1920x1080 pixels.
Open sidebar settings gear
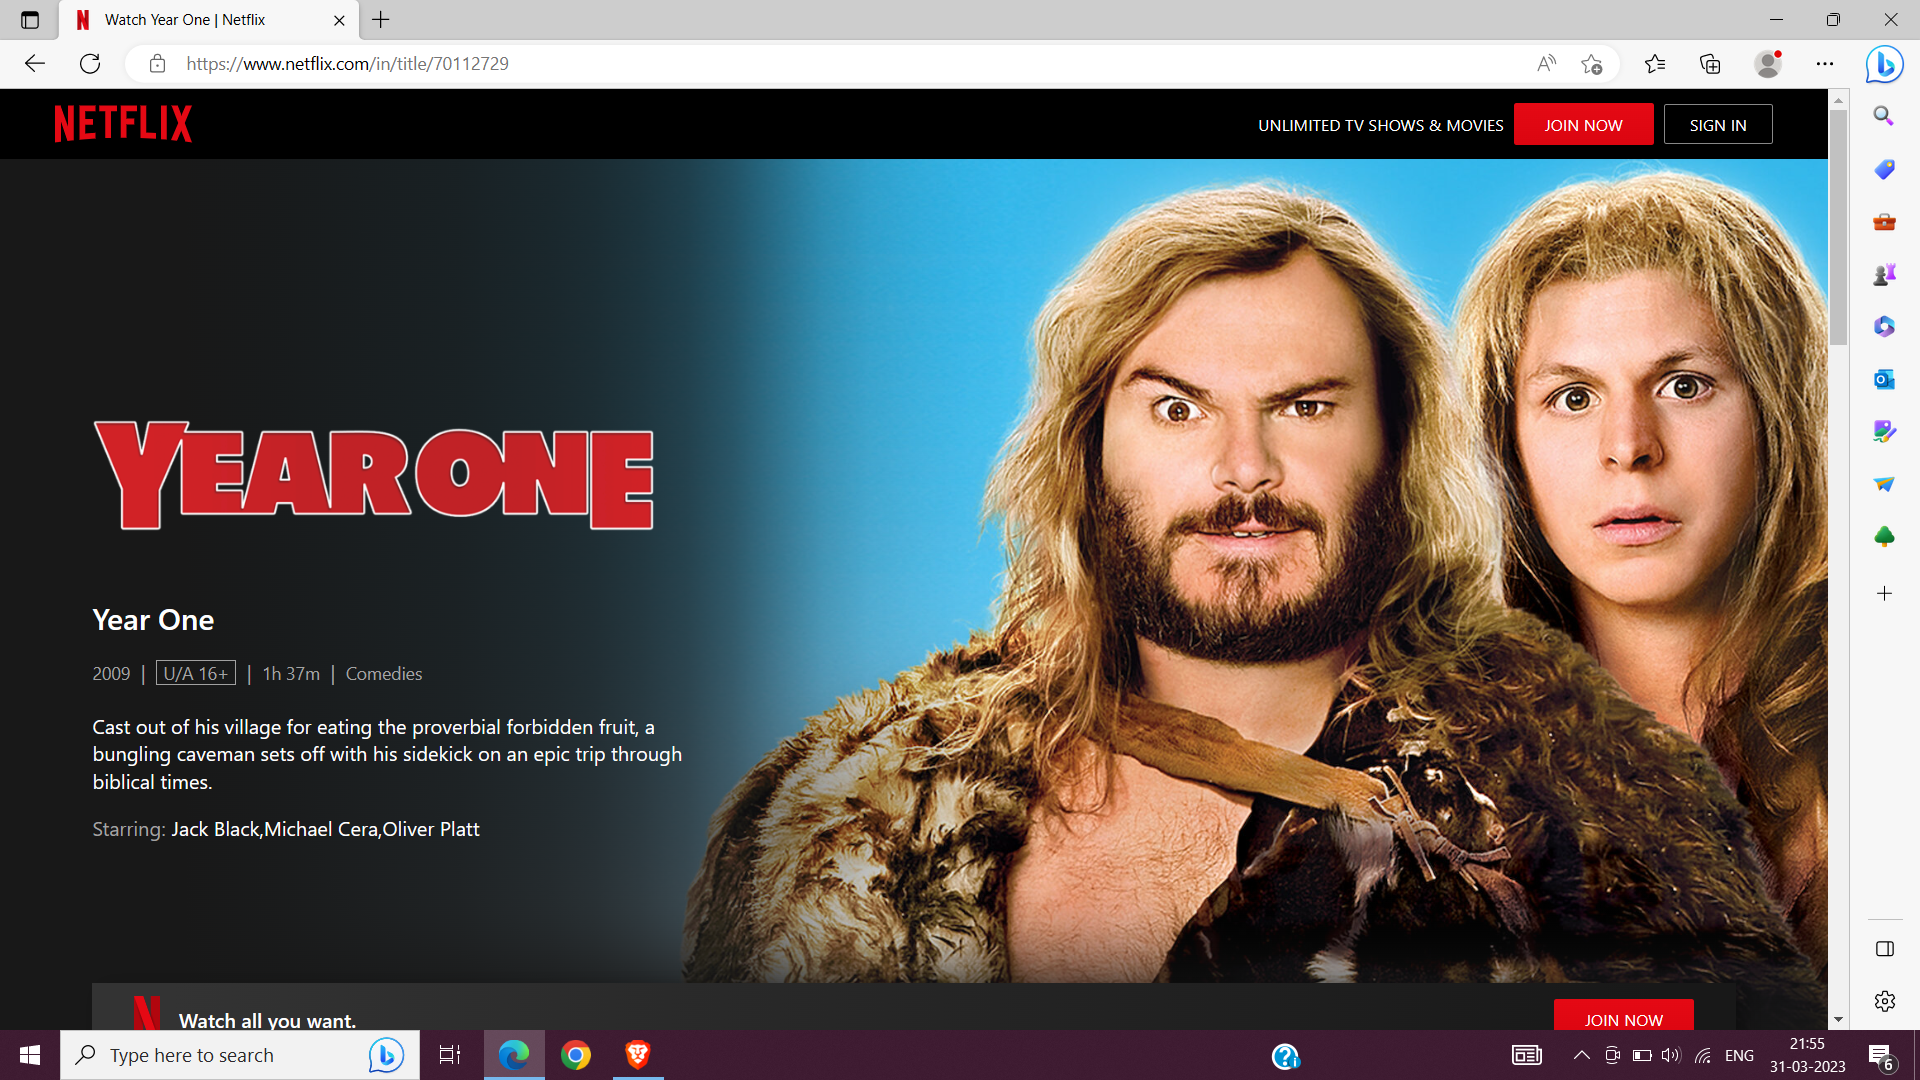click(x=1884, y=1001)
